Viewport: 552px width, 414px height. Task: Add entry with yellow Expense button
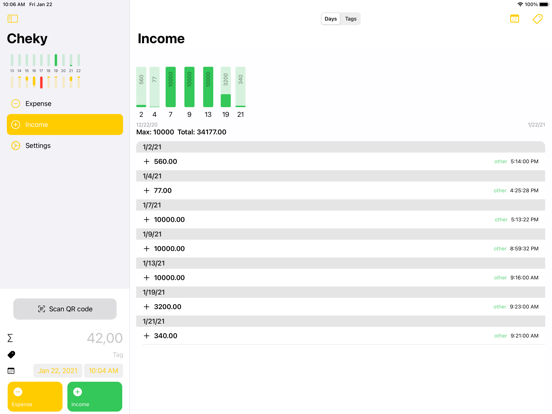[x=35, y=396]
